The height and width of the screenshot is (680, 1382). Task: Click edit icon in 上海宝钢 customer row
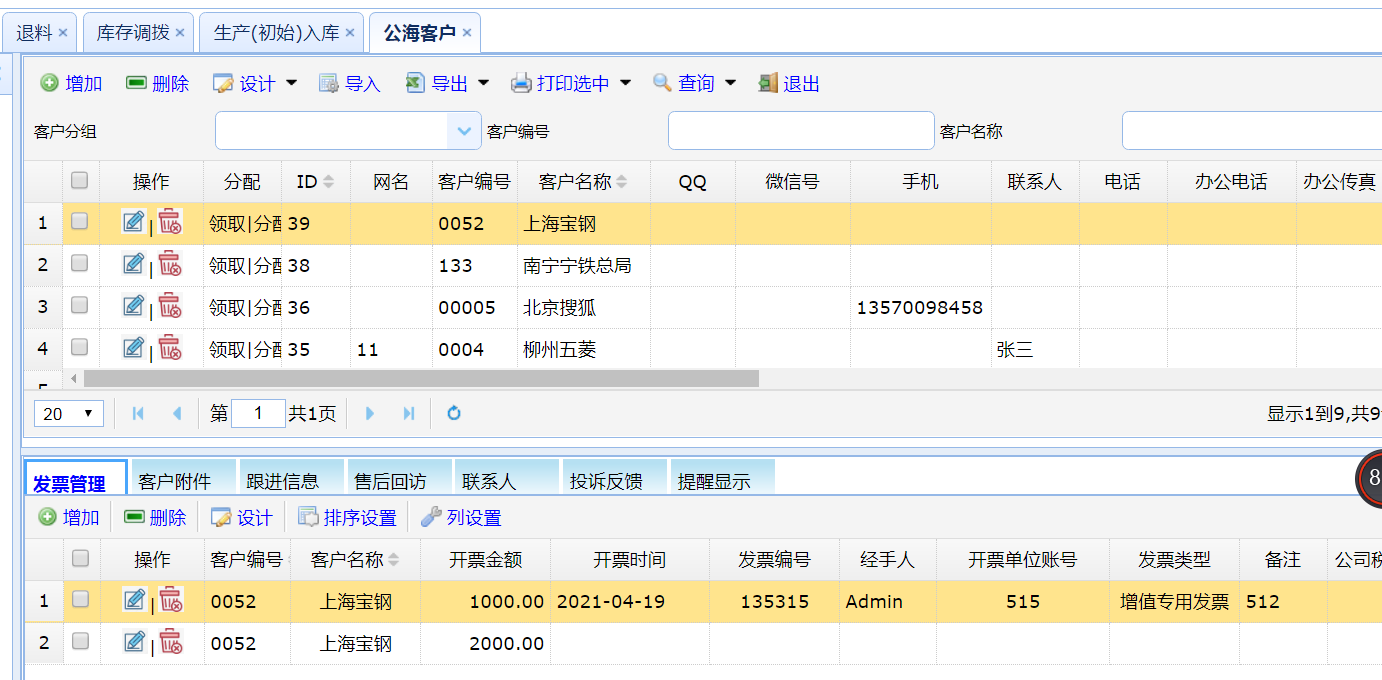tap(133, 221)
